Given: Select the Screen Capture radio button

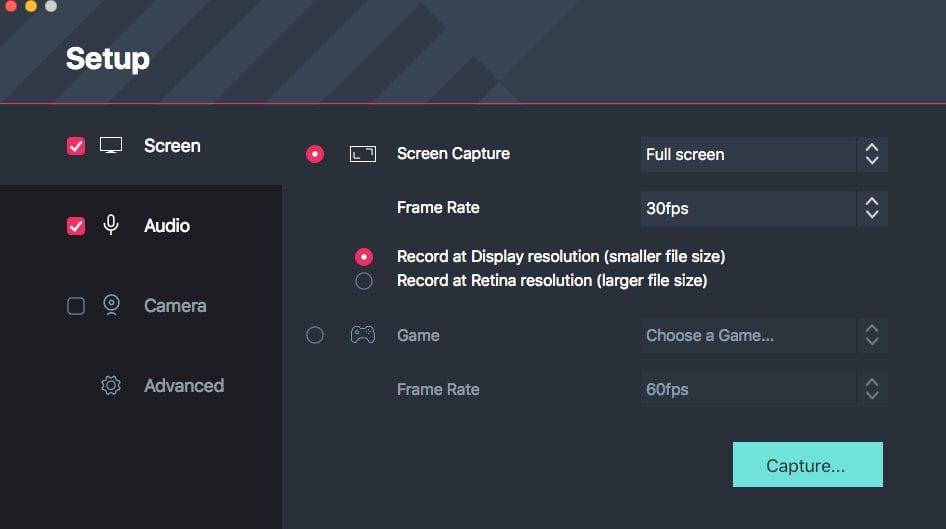Looking at the screenshot, I should point(315,154).
